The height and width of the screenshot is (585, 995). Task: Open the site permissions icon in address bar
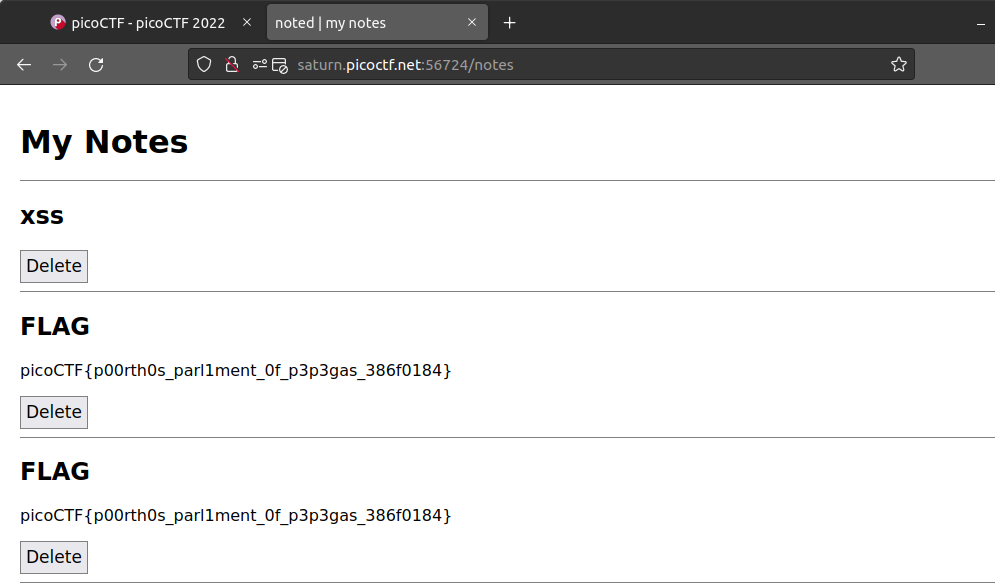point(260,65)
